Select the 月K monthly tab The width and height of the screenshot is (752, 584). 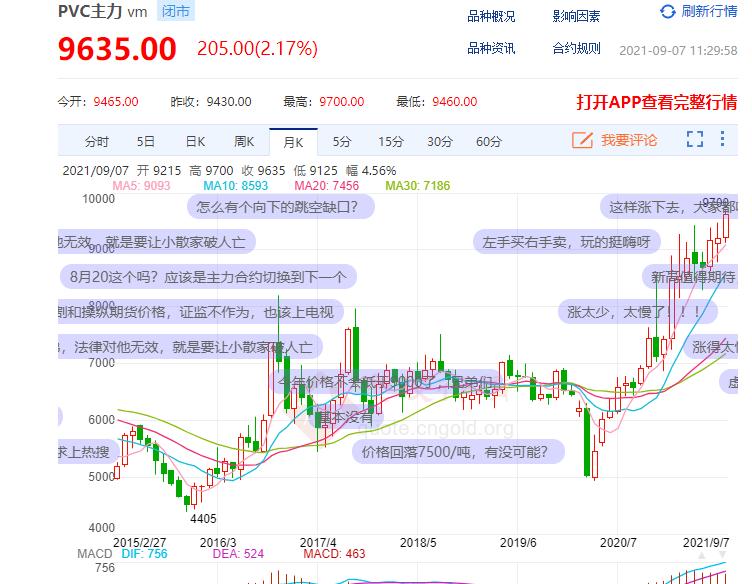click(x=293, y=142)
